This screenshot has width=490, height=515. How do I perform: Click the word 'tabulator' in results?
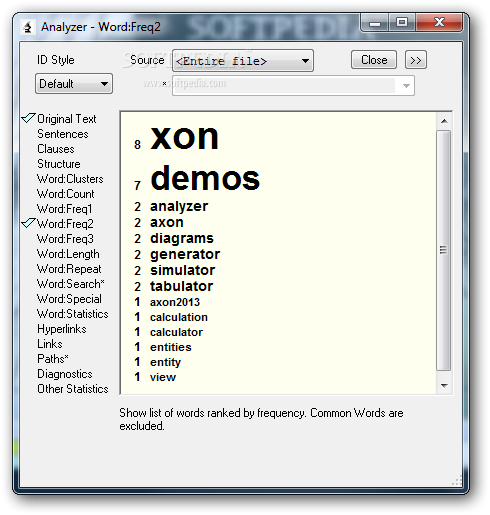coord(181,286)
